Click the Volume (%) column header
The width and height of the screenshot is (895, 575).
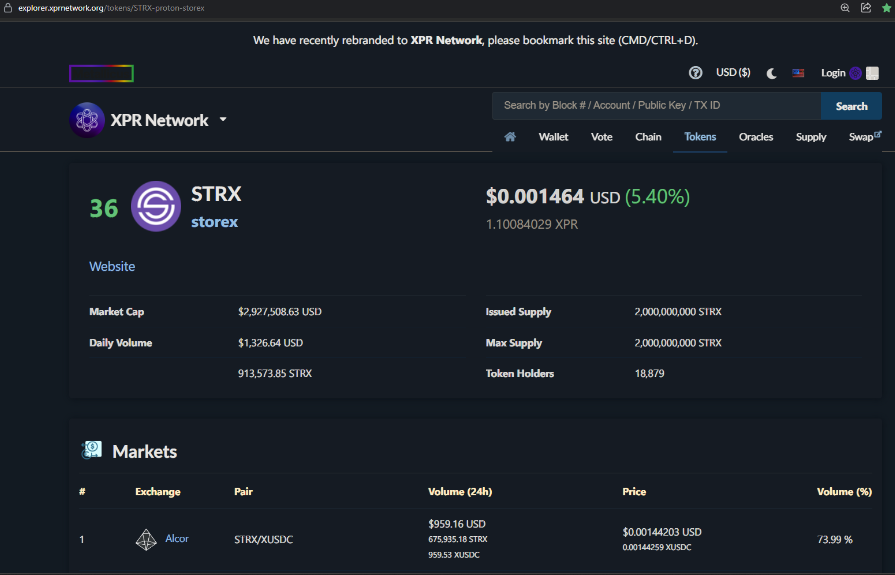click(844, 492)
